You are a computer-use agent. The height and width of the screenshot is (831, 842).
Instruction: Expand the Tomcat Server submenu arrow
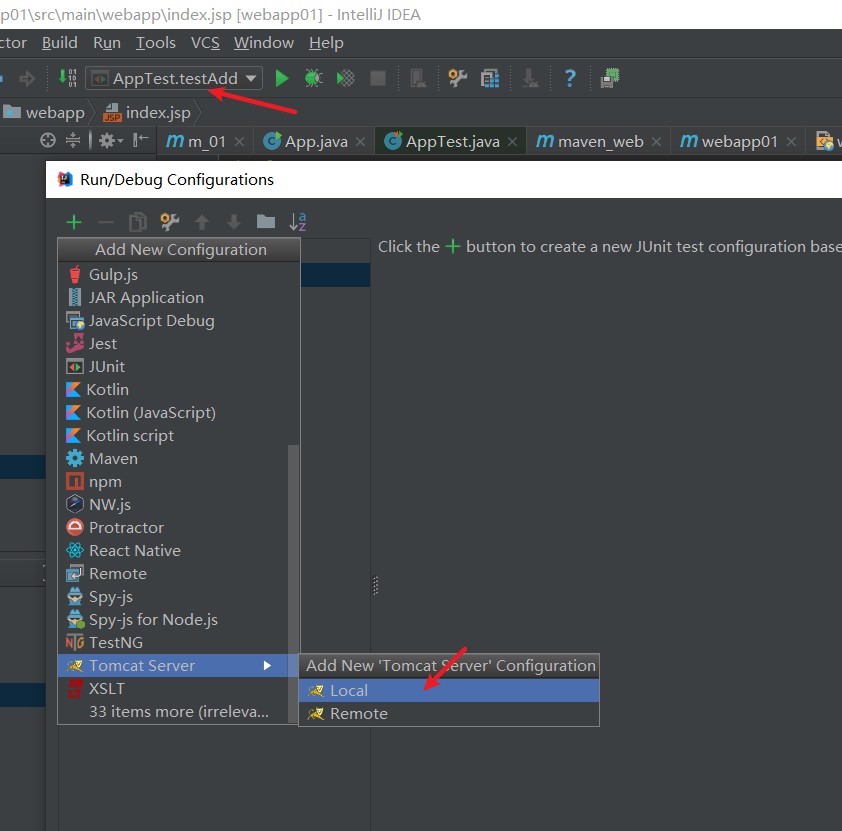coord(267,666)
